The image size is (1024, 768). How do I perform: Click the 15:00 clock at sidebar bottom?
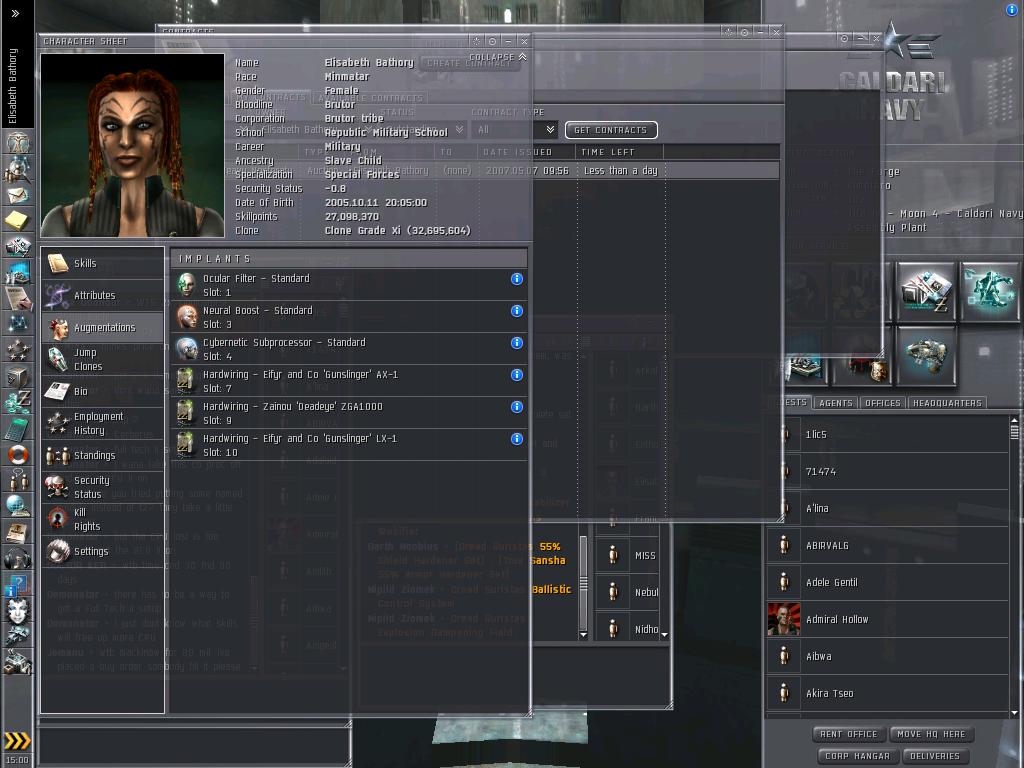tap(18, 760)
